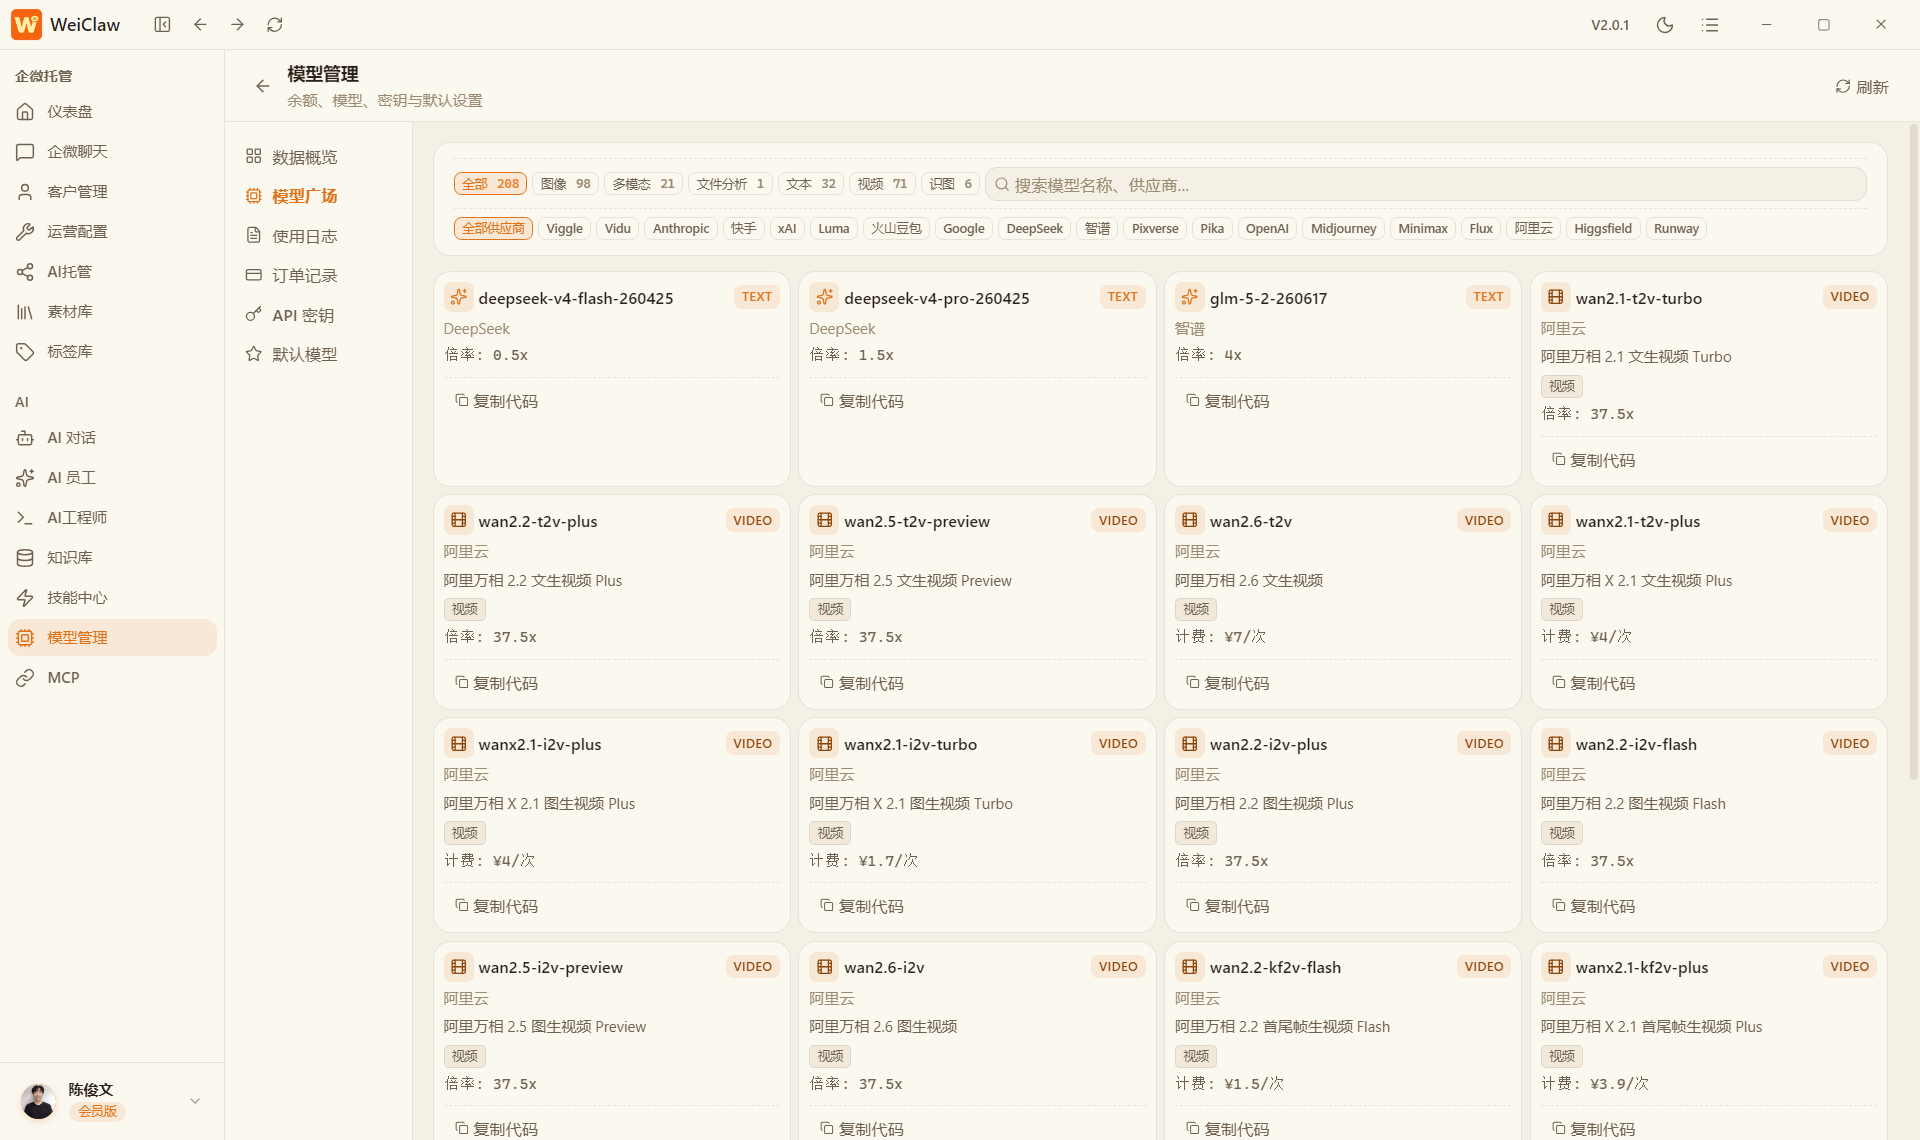Filter models by 文件分析 1
This screenshot has height=1140, width=1920.
730,184
